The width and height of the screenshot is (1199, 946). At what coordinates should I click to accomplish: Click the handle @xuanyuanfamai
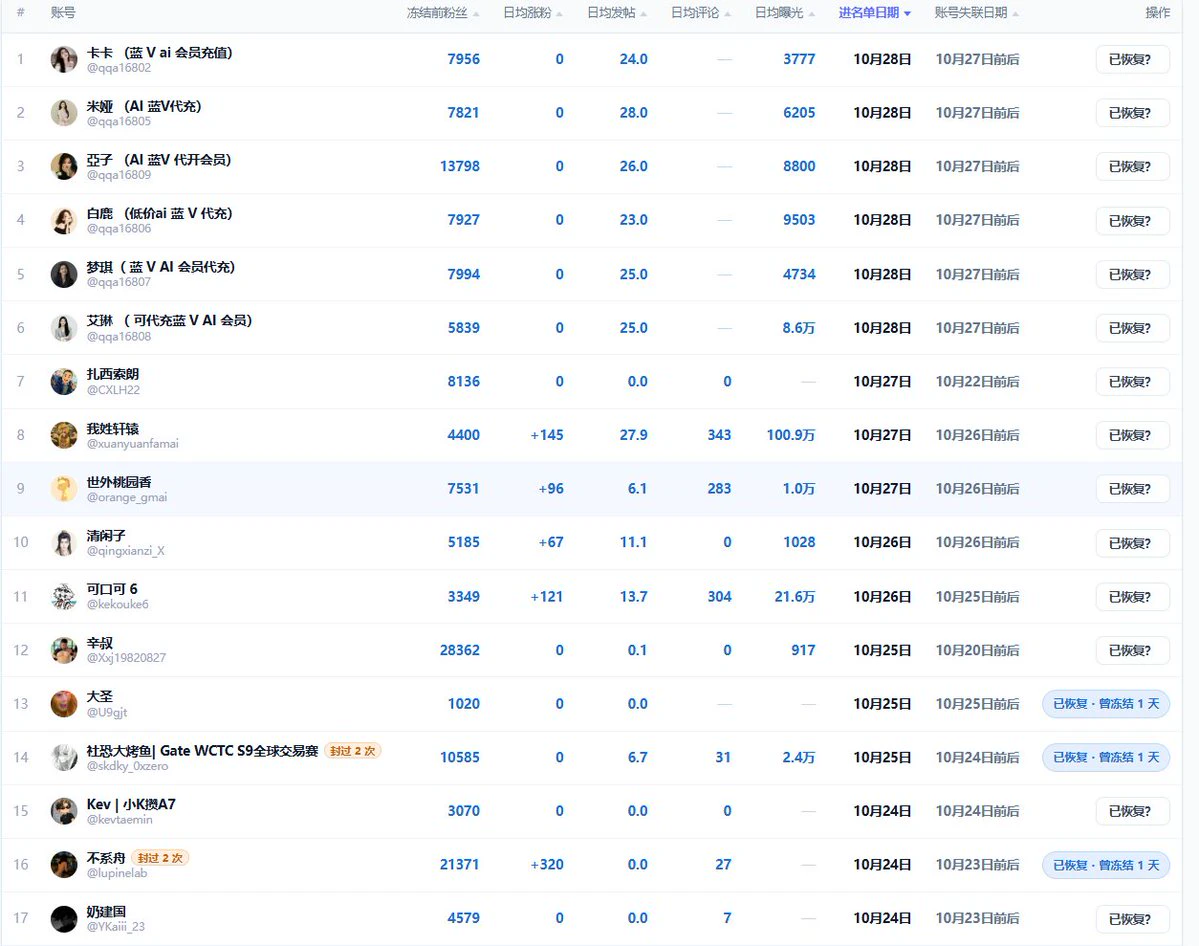click(x=132, y=444)
